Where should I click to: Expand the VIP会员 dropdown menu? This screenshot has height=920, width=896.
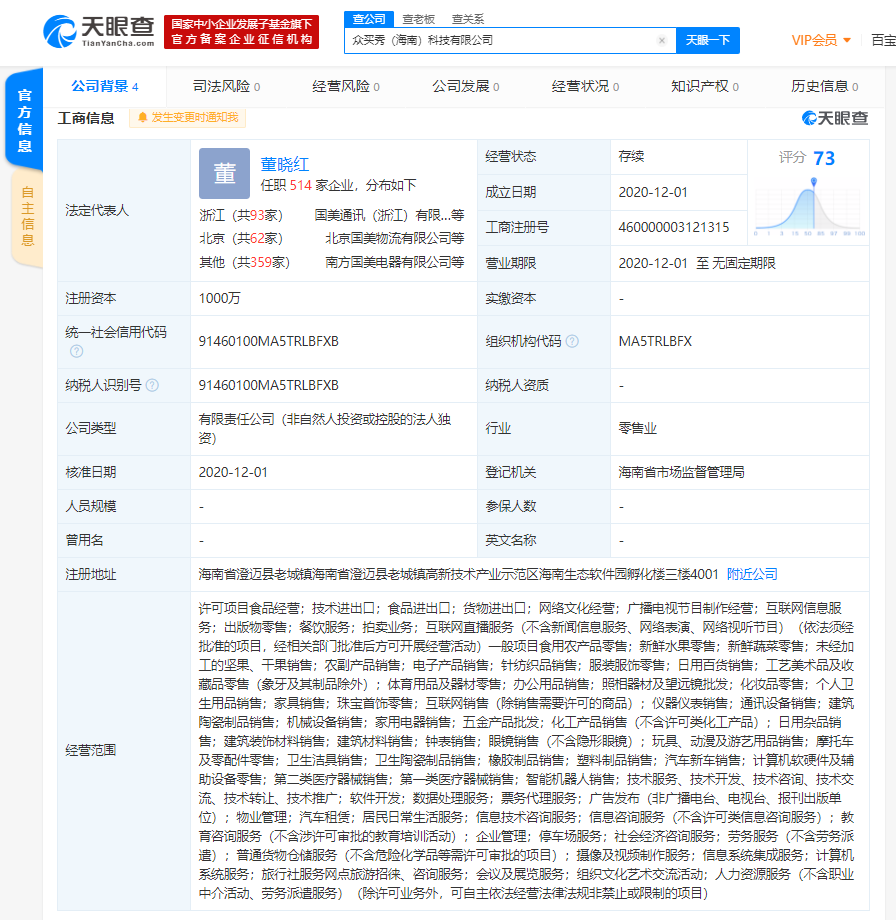pos(821,40)
